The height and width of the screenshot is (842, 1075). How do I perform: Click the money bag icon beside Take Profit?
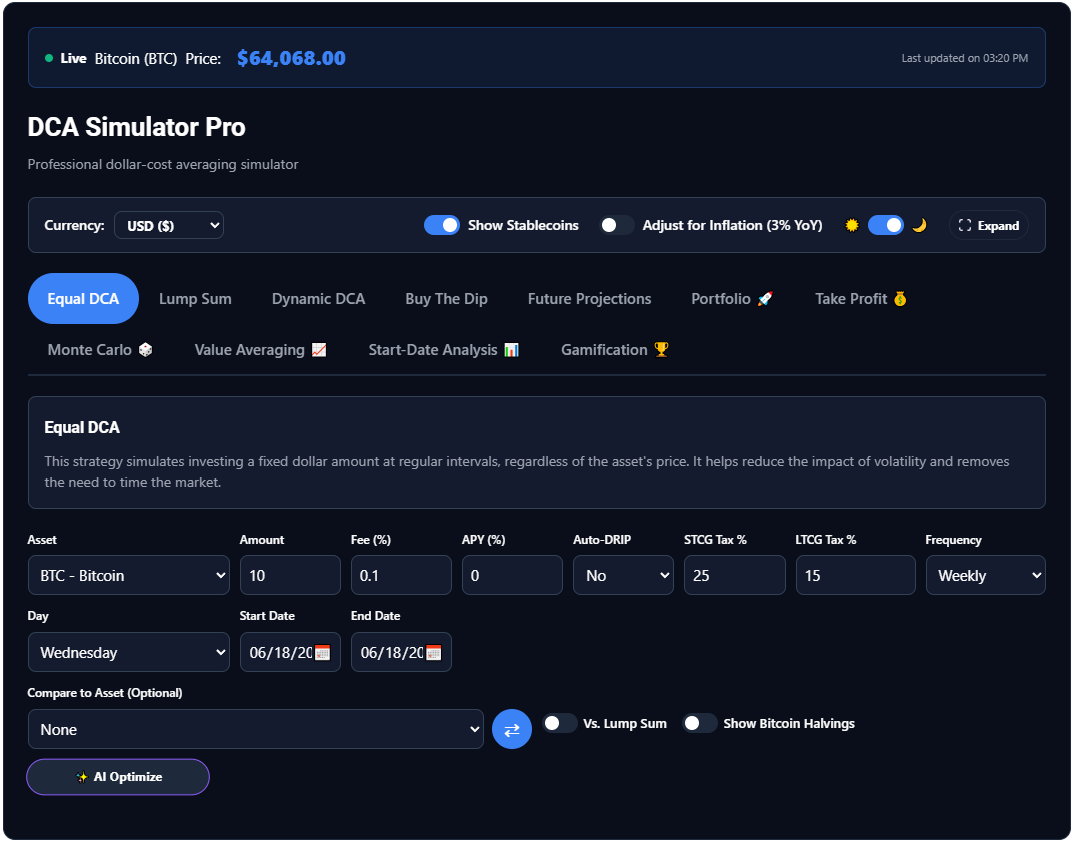click(899, 299)
